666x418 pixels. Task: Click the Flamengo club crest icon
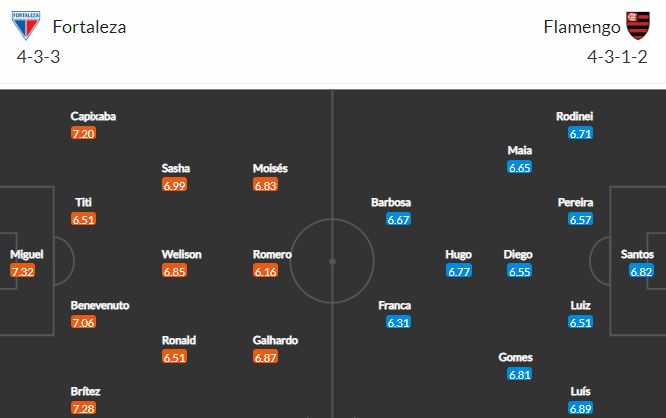(x=638, y=25)
